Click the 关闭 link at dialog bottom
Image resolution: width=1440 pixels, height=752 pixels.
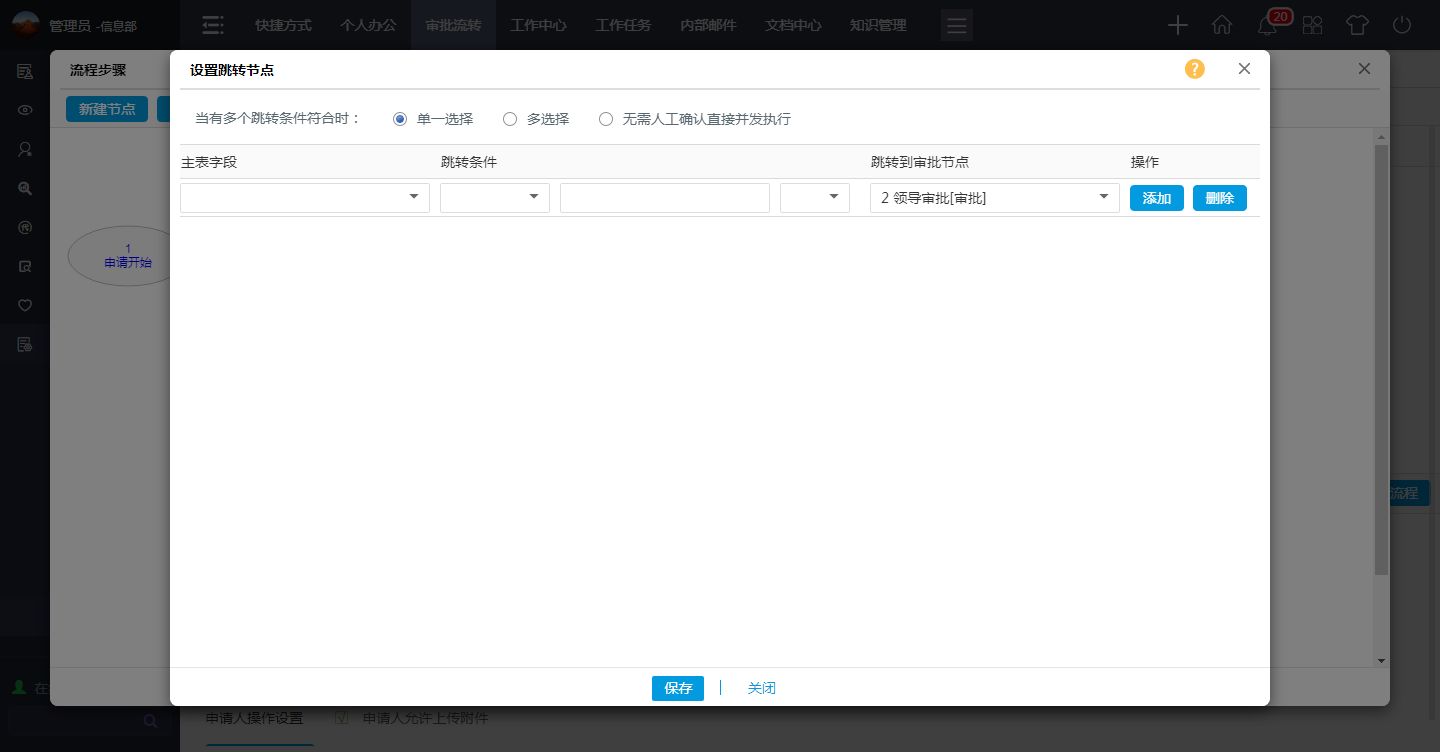click(761, 688)
